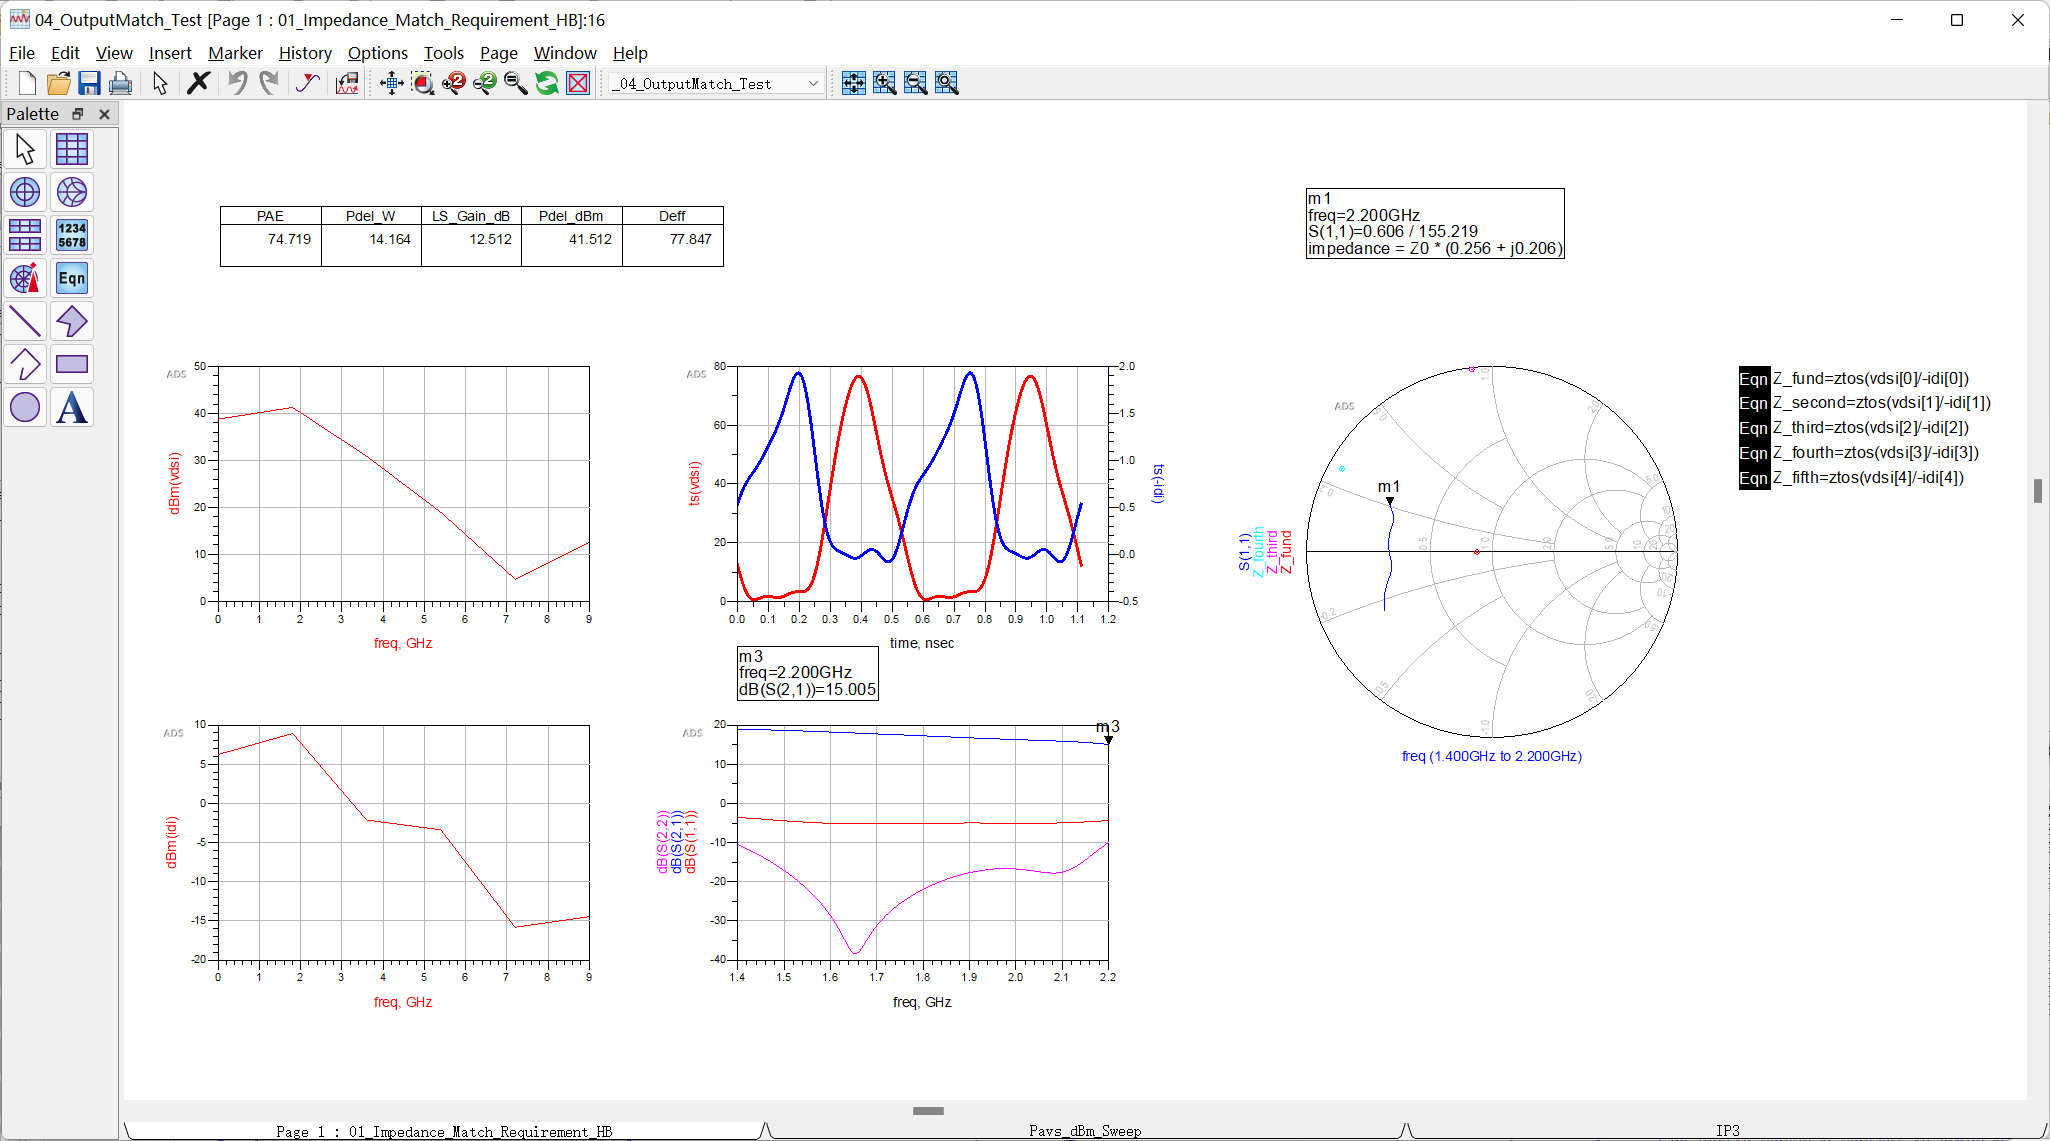This screenshot has width=2050, height=1141.
Task: Open the Window menu
Action: tap(565, 53)
